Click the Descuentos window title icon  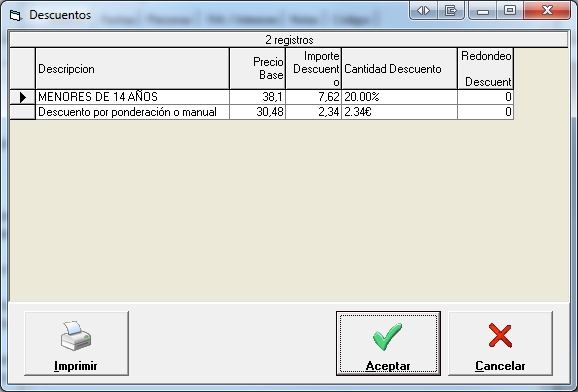point(15,15)
